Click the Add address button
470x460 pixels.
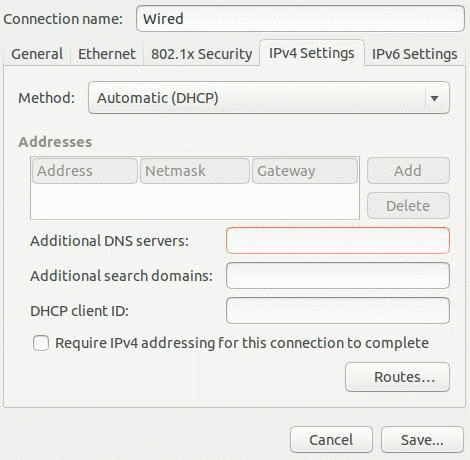coord(408,171)
